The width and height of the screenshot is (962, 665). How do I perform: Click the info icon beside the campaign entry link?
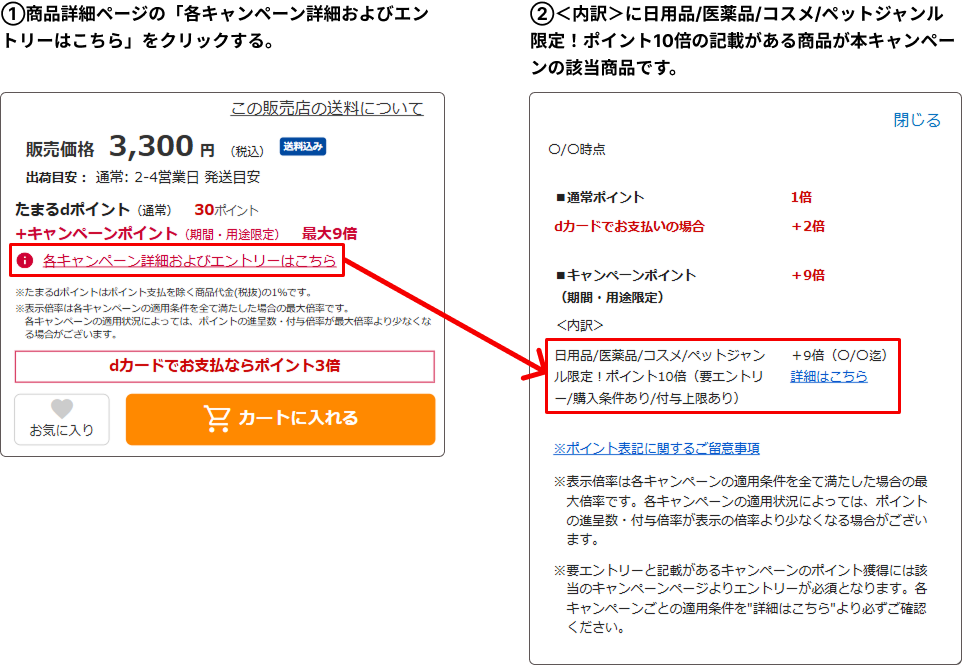(27, 261)
